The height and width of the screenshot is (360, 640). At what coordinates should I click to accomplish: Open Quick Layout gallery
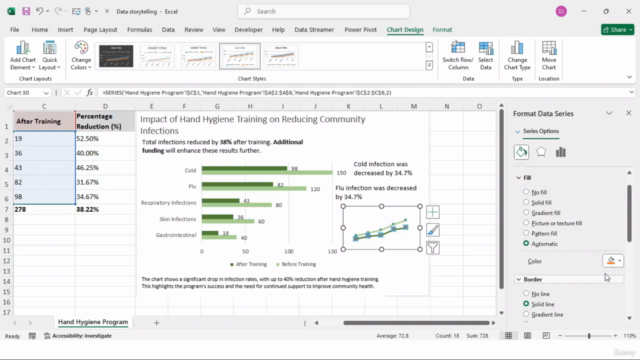coord(50,56)
